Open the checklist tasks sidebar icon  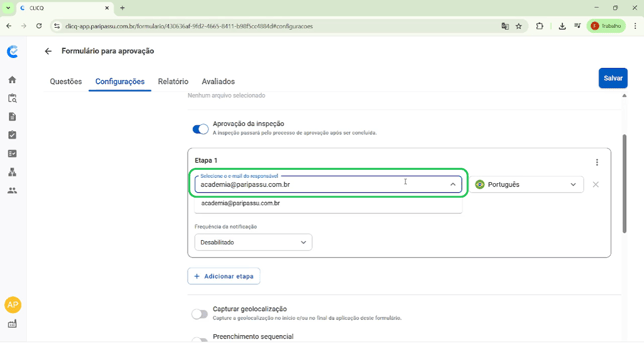pyautogui.click(x=12, y=135)
